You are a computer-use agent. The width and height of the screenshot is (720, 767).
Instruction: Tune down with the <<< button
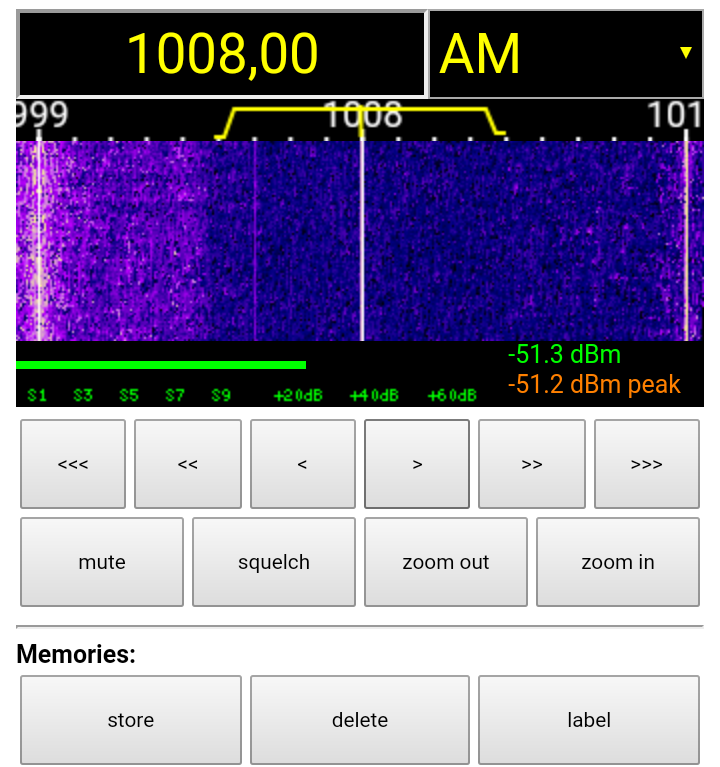point(73,464)
